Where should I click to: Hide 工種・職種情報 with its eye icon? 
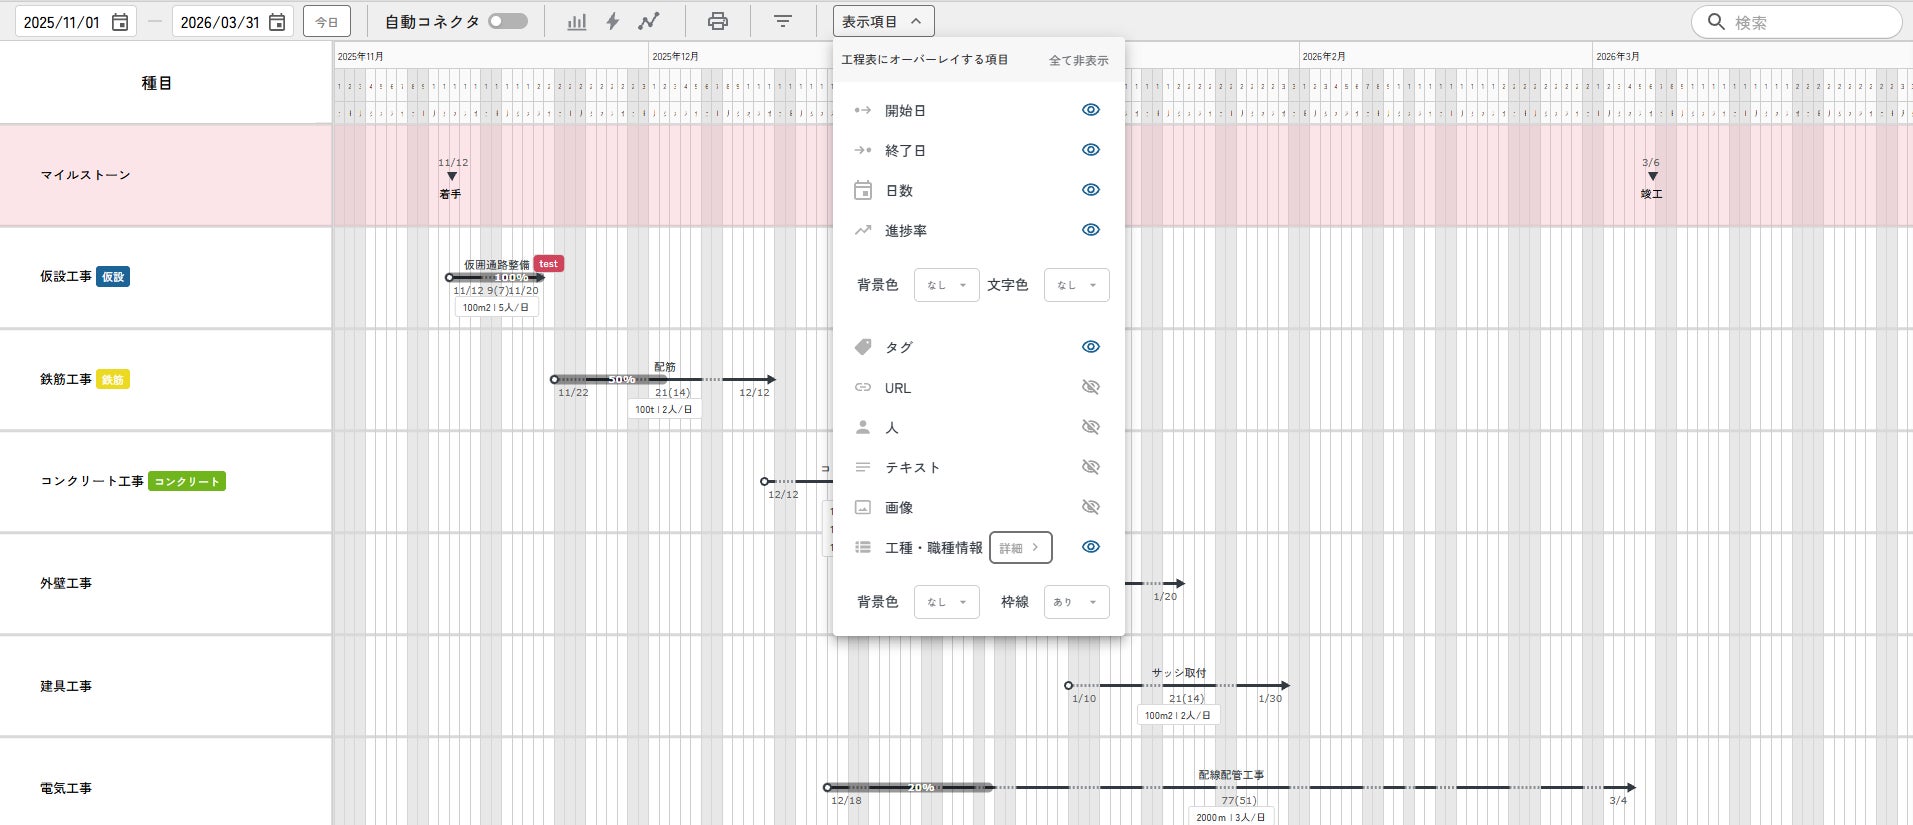click(1091, 547)
